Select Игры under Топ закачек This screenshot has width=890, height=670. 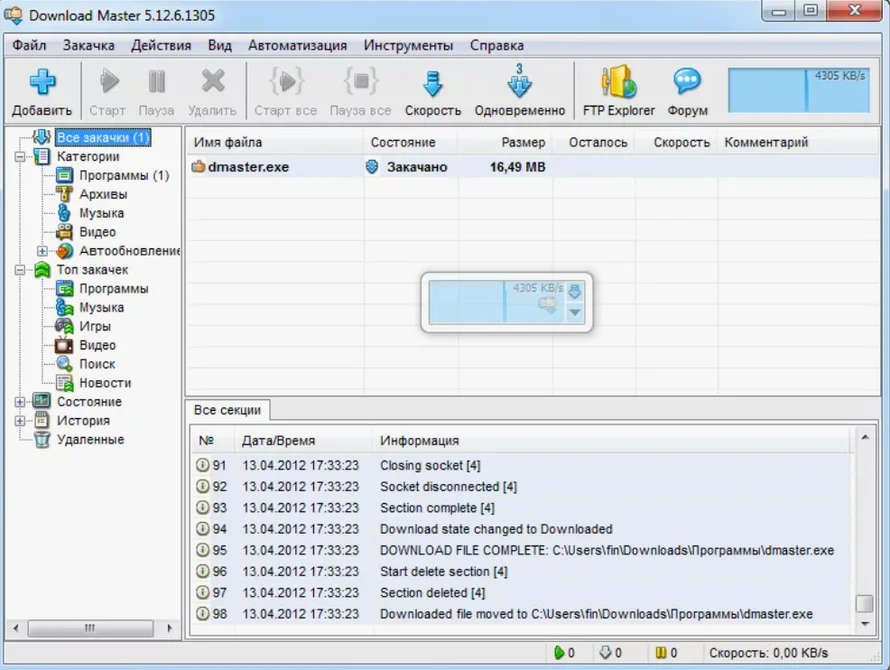coord(95,326)
